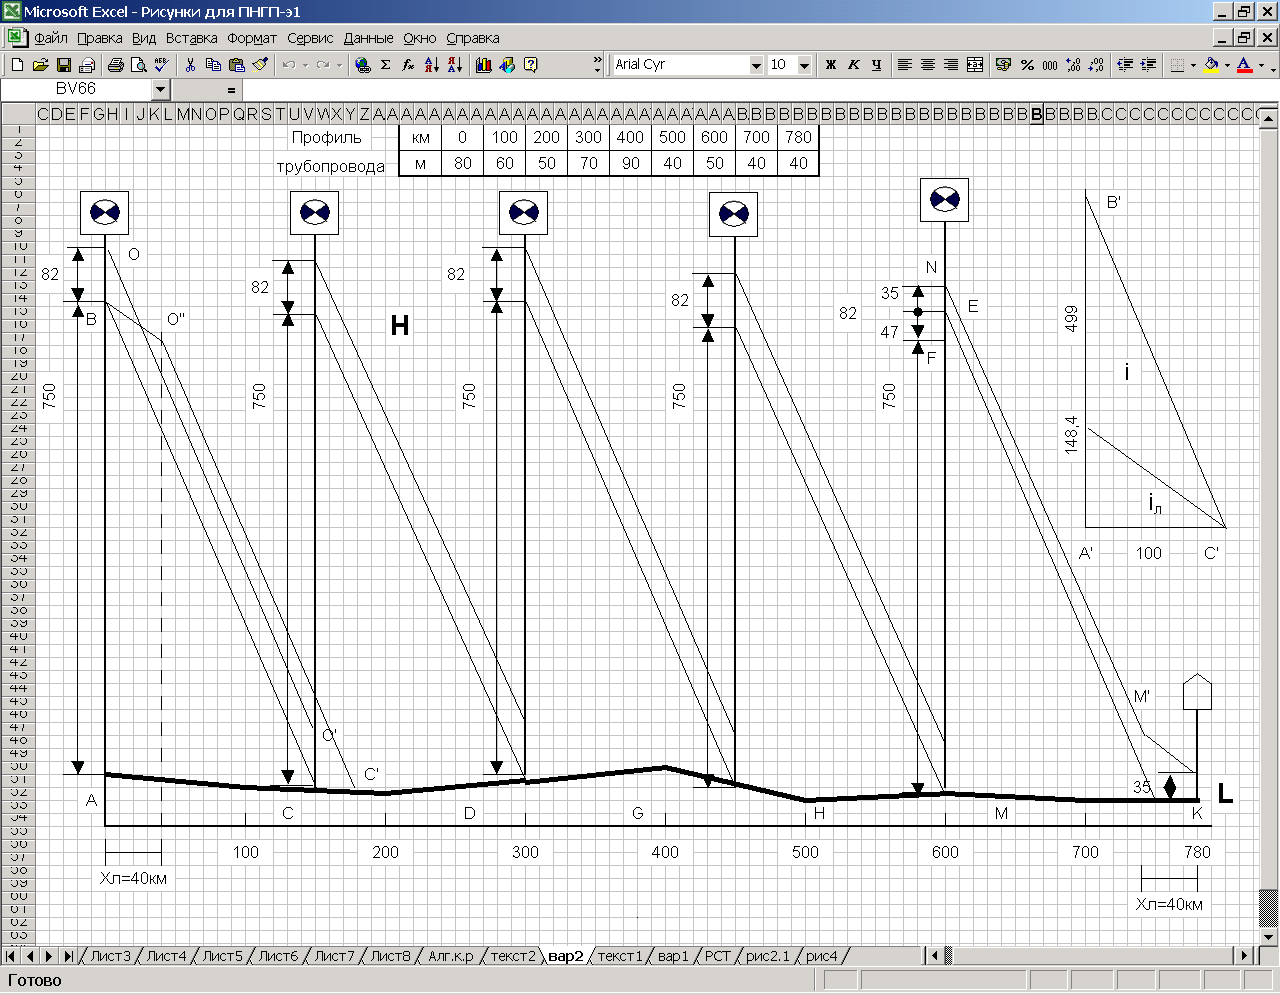The height and width of the screenshot is (995, 1280).
Task: Toggle Align Right
Action: (951, 65)
